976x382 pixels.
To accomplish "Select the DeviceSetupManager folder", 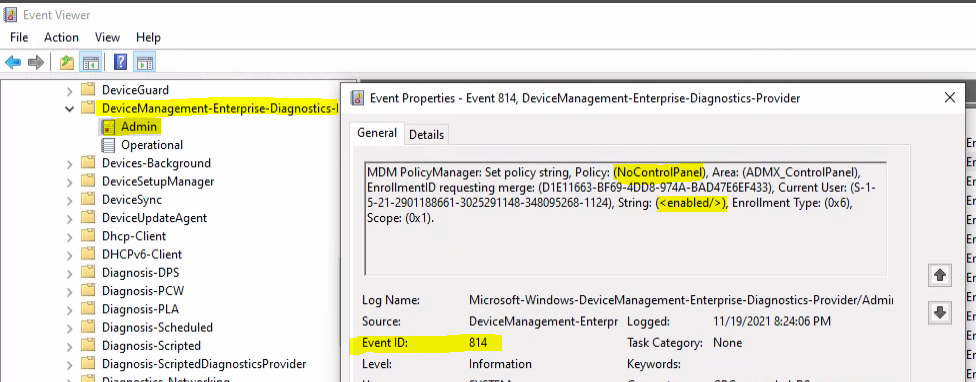I will (158, 182).
